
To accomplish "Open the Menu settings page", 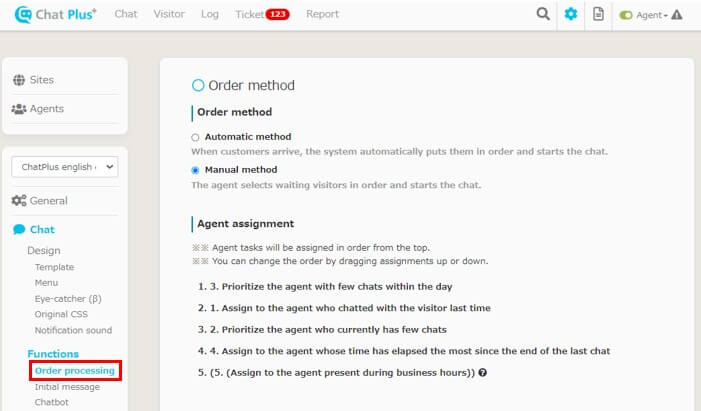I will pos(46,283).
